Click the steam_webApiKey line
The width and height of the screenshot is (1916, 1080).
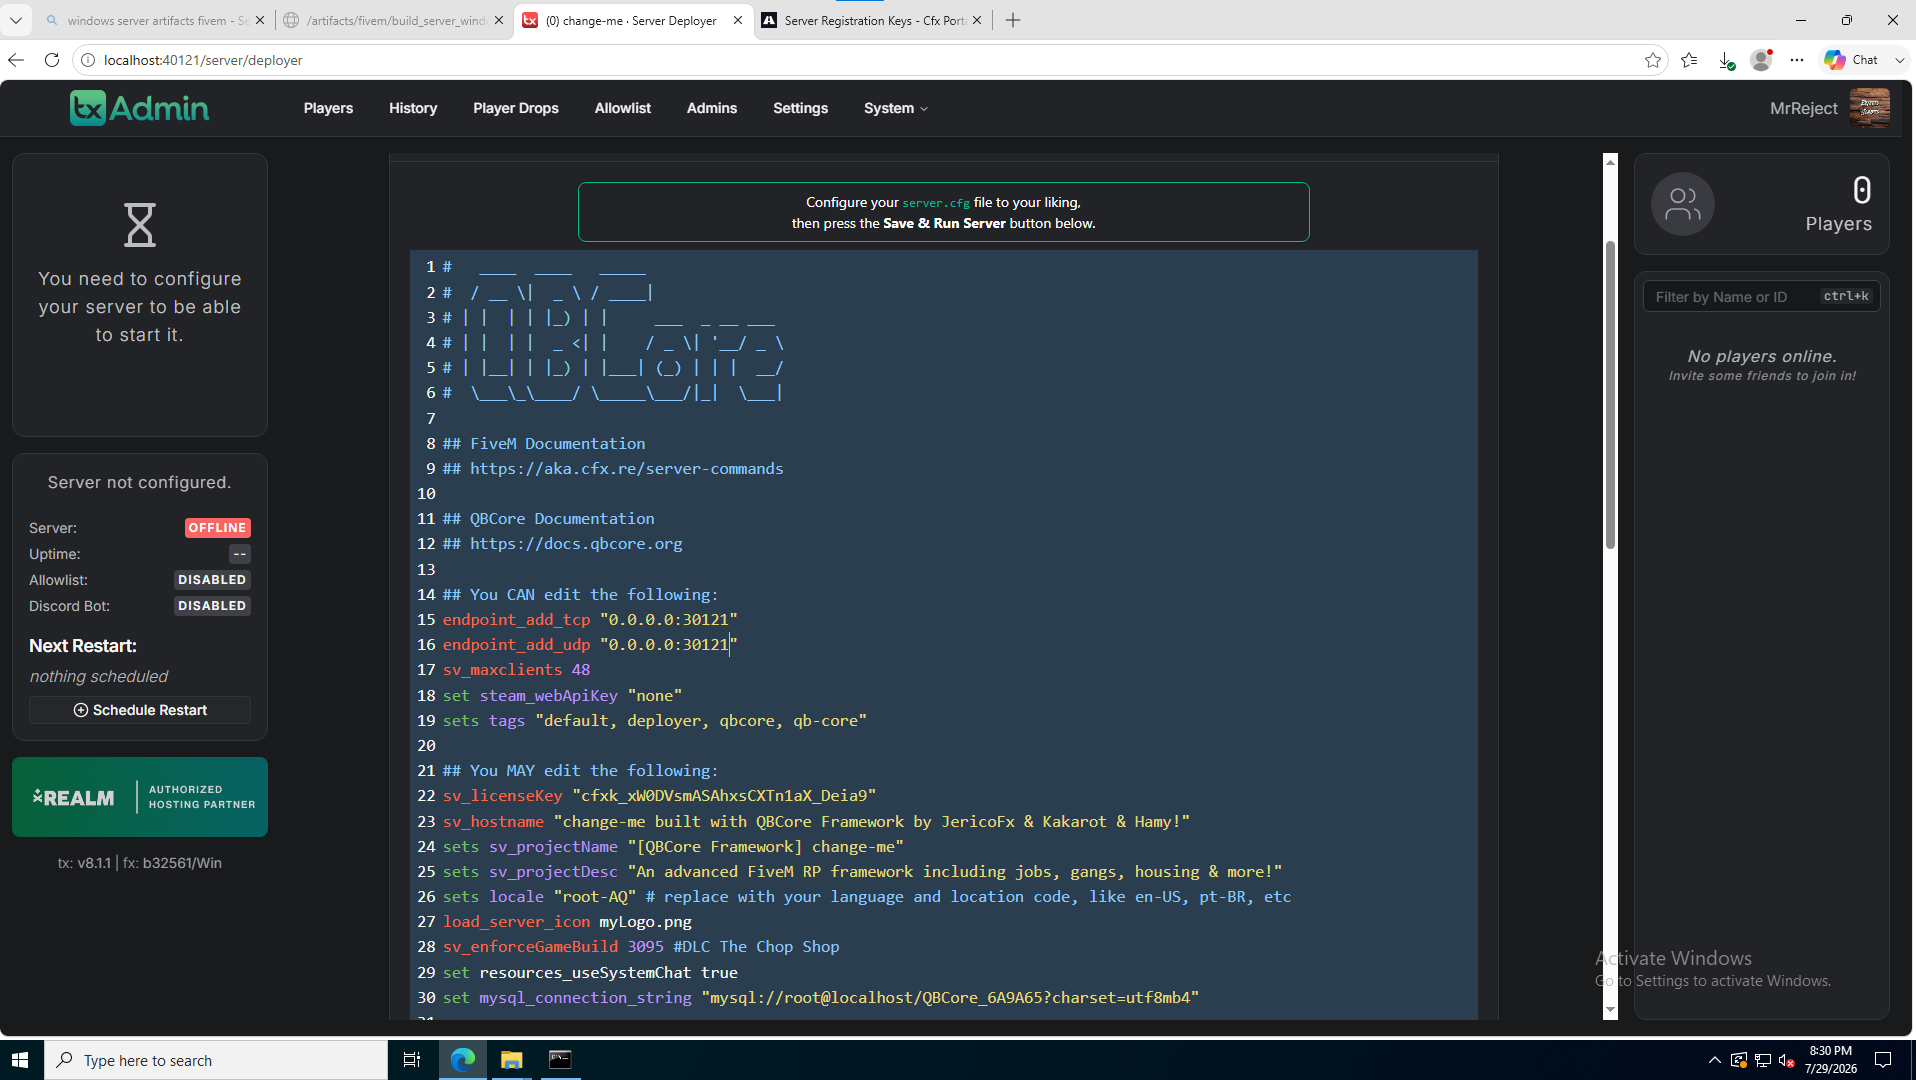point(562,696)
